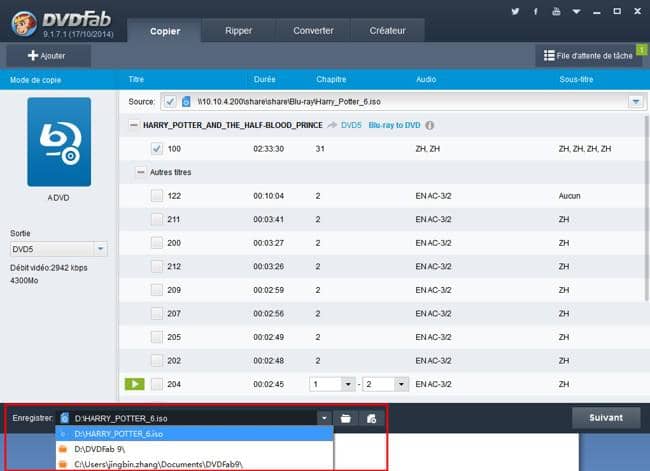Viewport: 650px width, 471px height.
Task: Check title 205 checkbox
Action: (157, 337)
